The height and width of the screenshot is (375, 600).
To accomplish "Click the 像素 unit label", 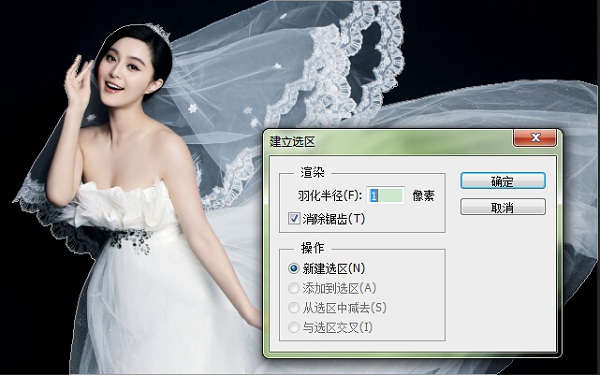I will coord(423,196).
